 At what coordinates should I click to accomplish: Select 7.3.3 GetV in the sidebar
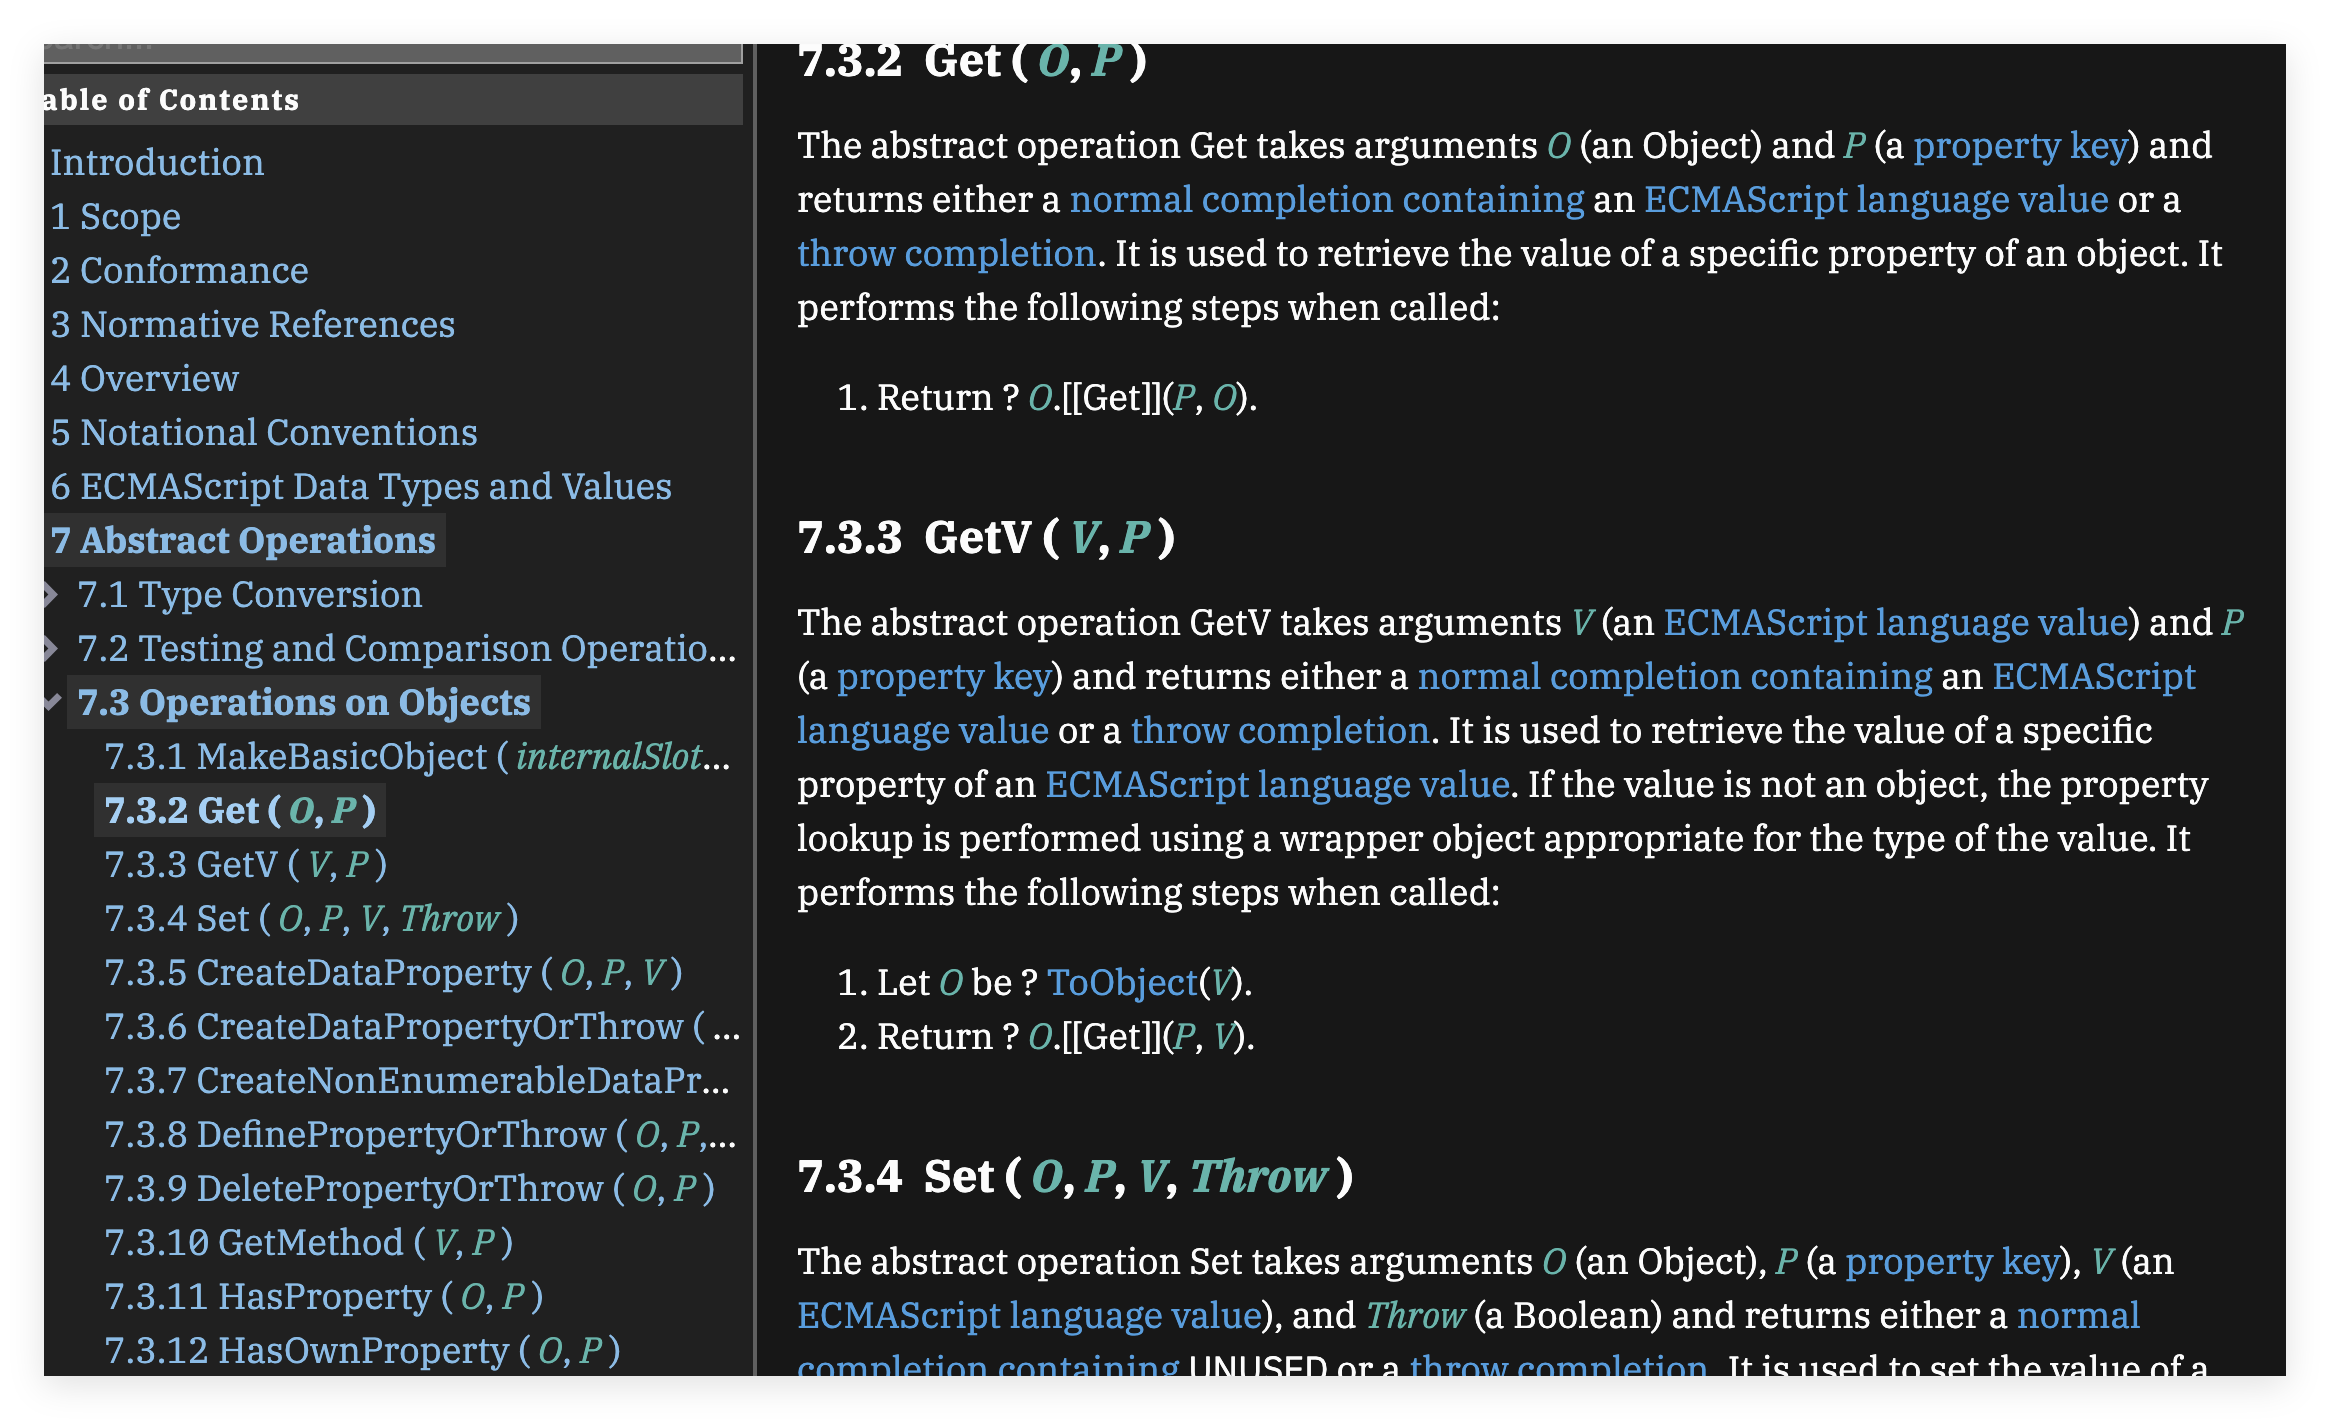(245, 865)
